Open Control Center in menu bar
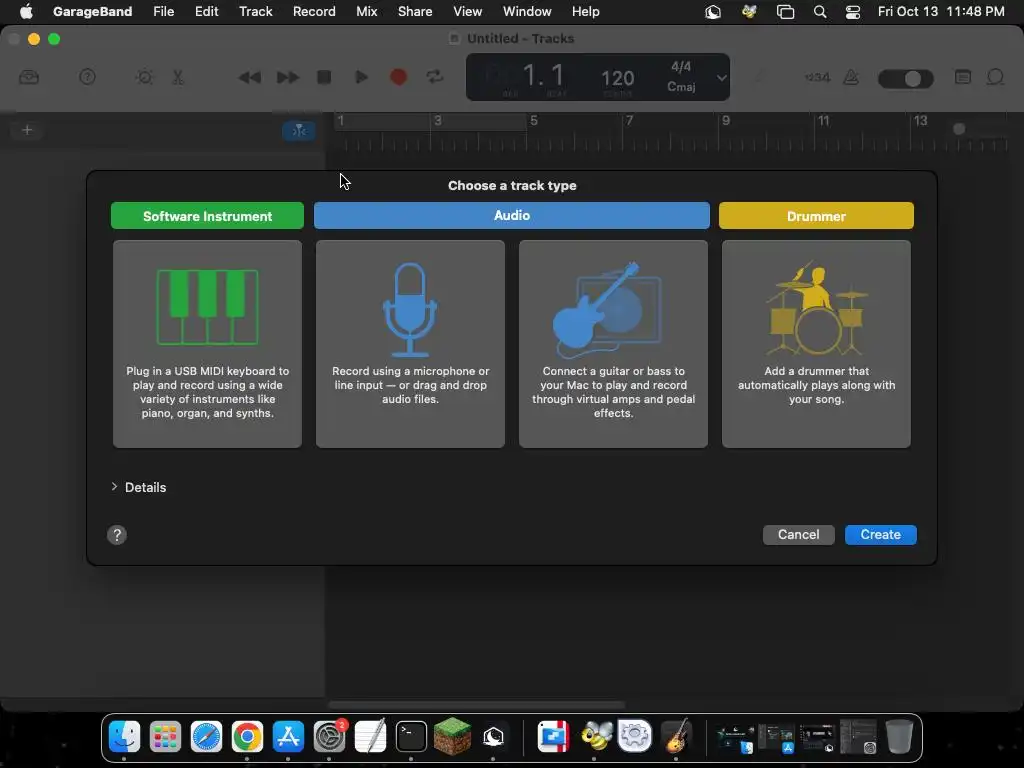 coord(852,12)
